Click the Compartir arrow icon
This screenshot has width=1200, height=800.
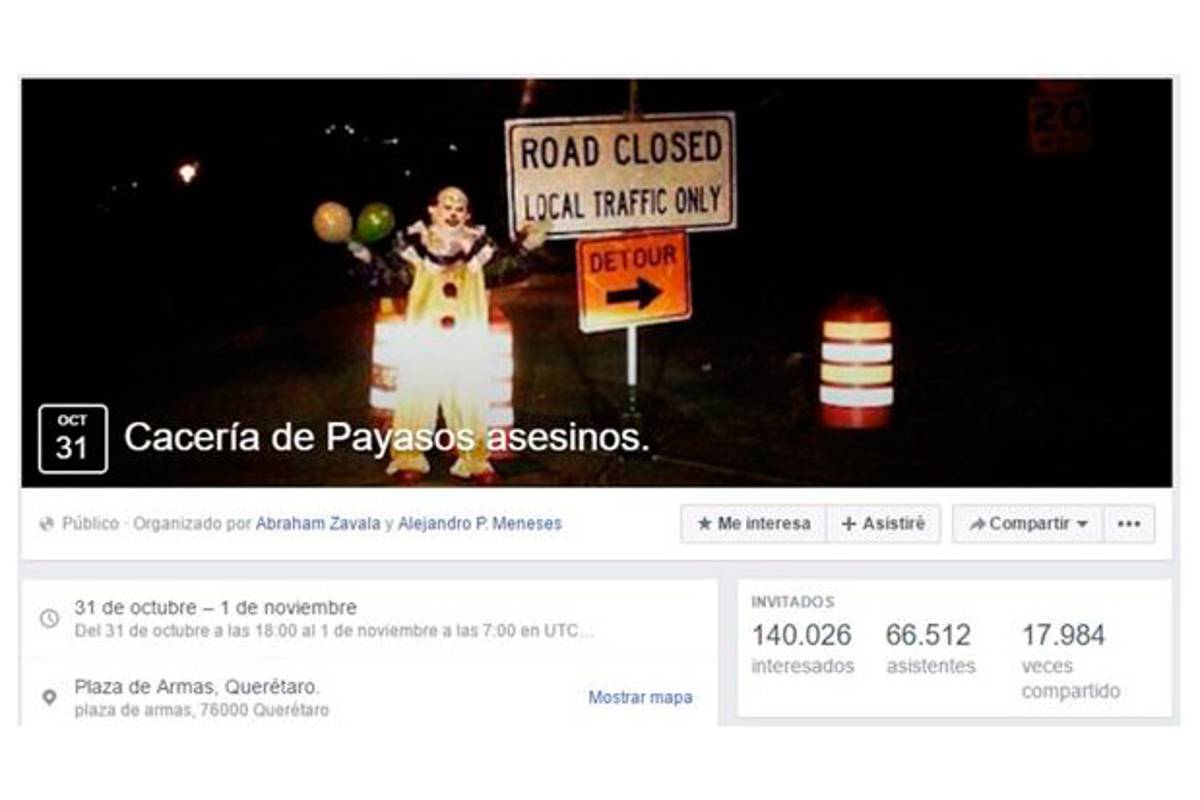(x=977, y=524)
